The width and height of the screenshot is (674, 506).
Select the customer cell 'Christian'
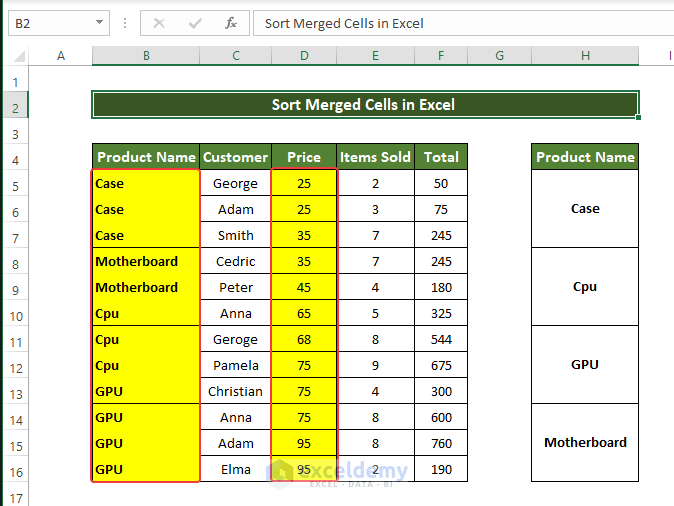click(236, 391)
